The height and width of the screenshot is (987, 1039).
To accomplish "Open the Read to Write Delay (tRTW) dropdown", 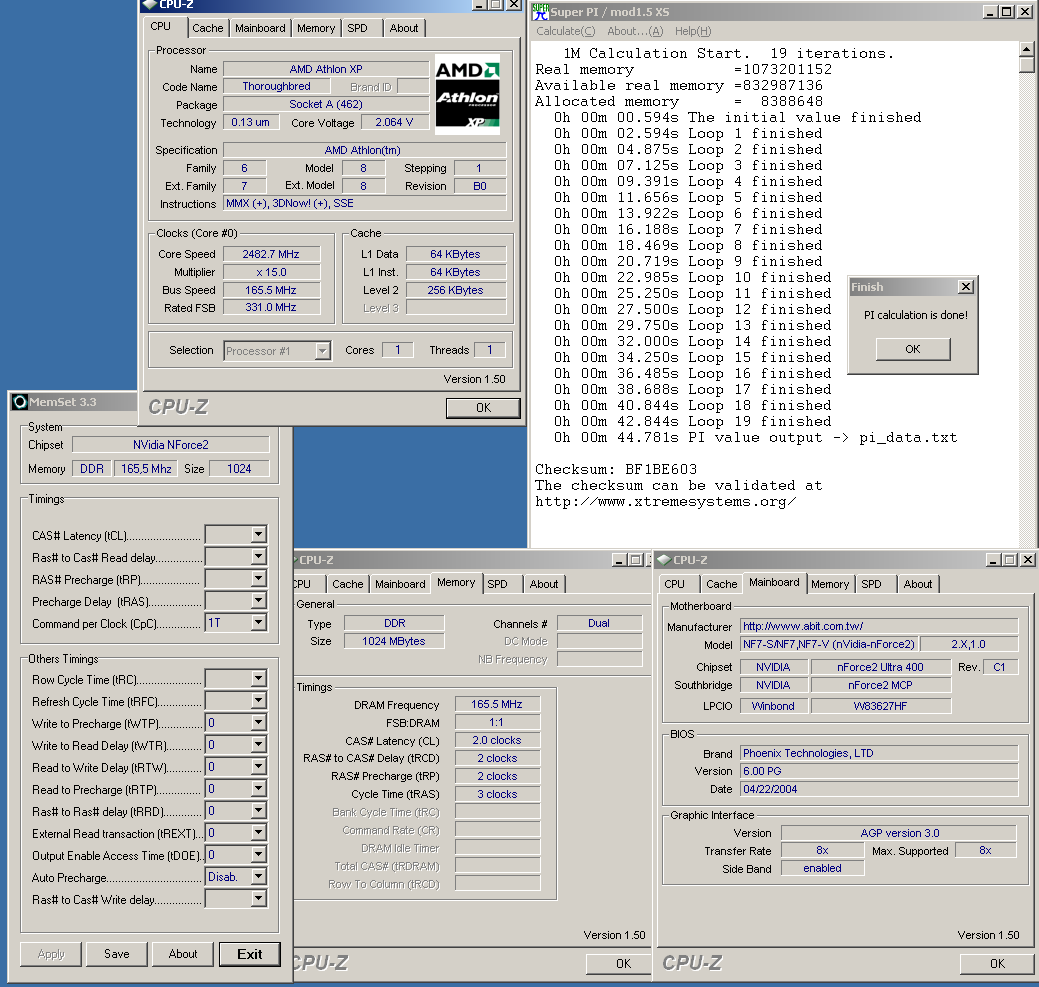I will coord(259,766).
